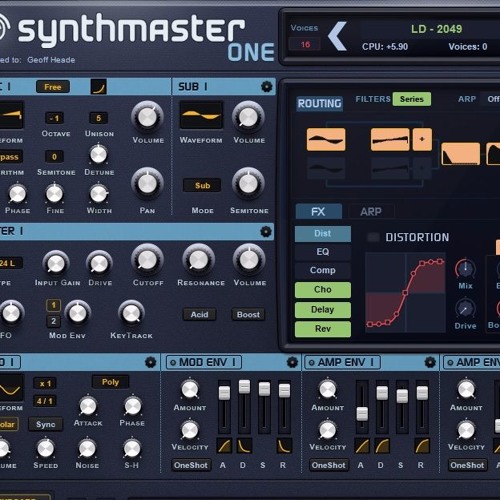Screen dimensions: 500x500
Task: Open the Filter 1 settings gear
Action: [266, 231]
